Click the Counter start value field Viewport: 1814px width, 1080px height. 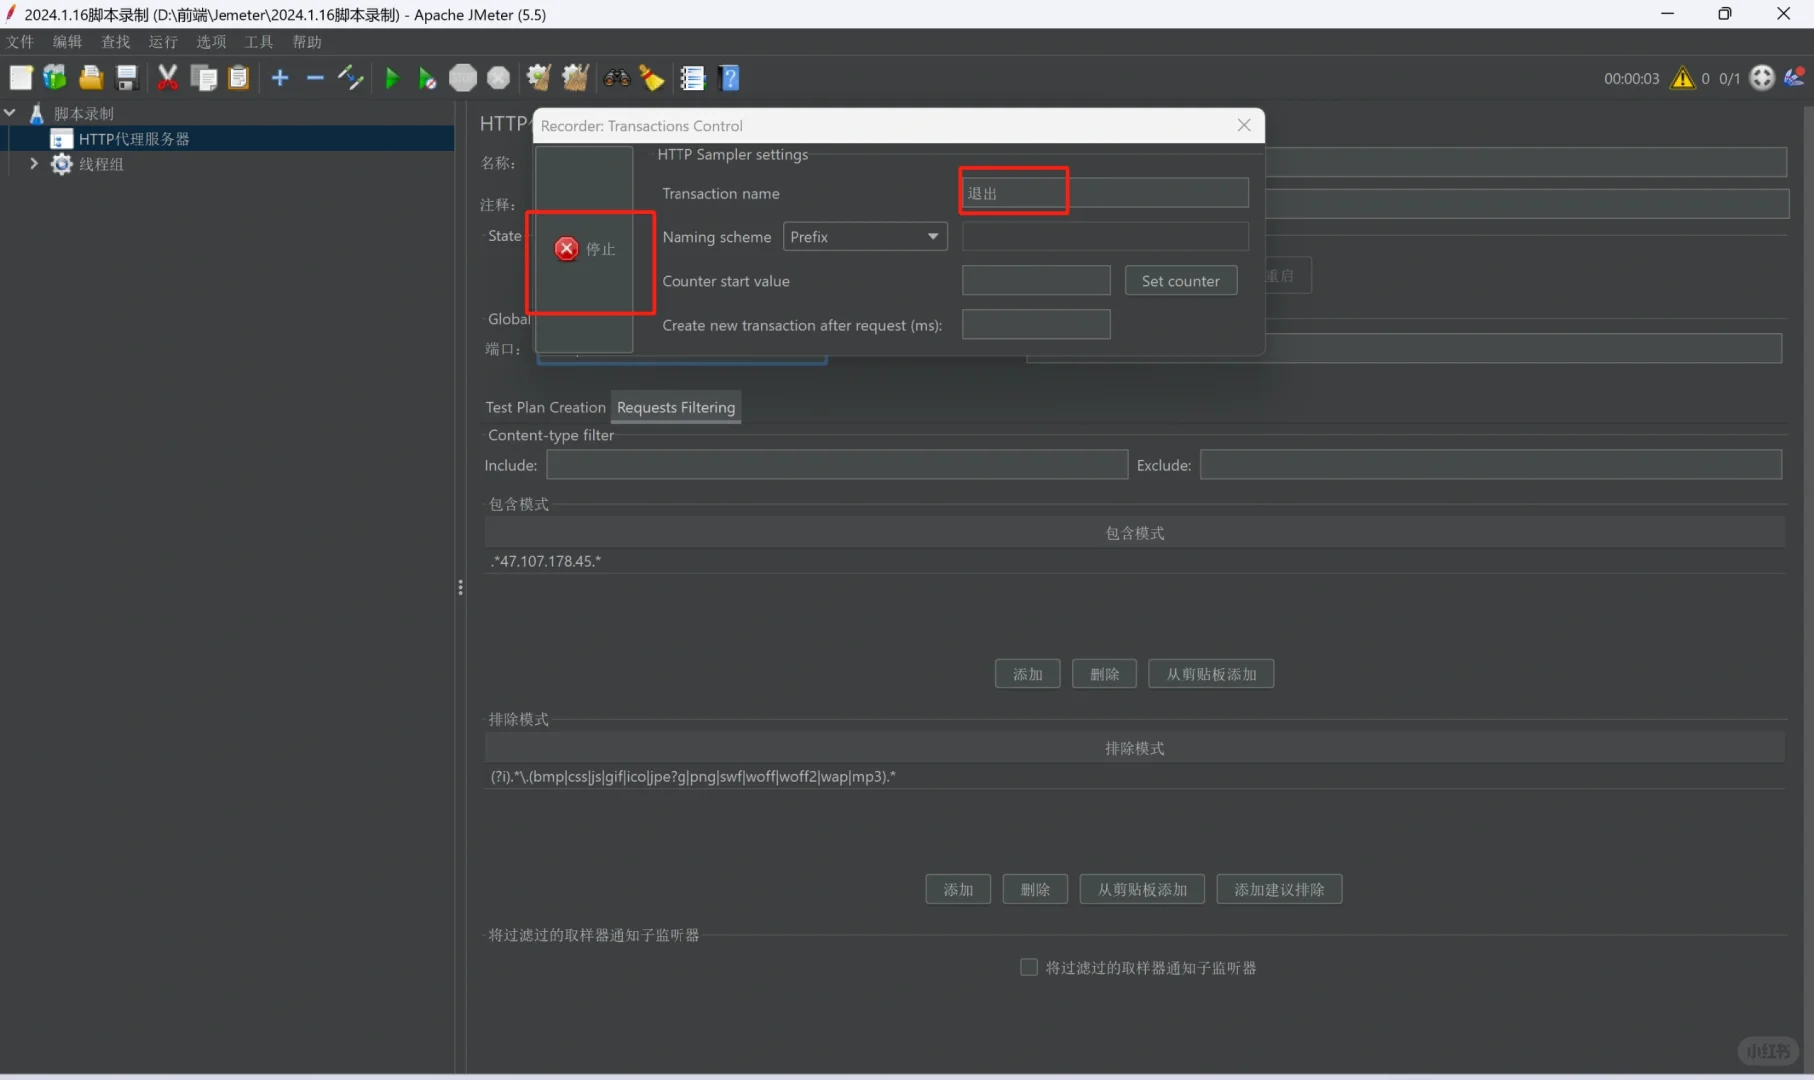coord(1036,281)
